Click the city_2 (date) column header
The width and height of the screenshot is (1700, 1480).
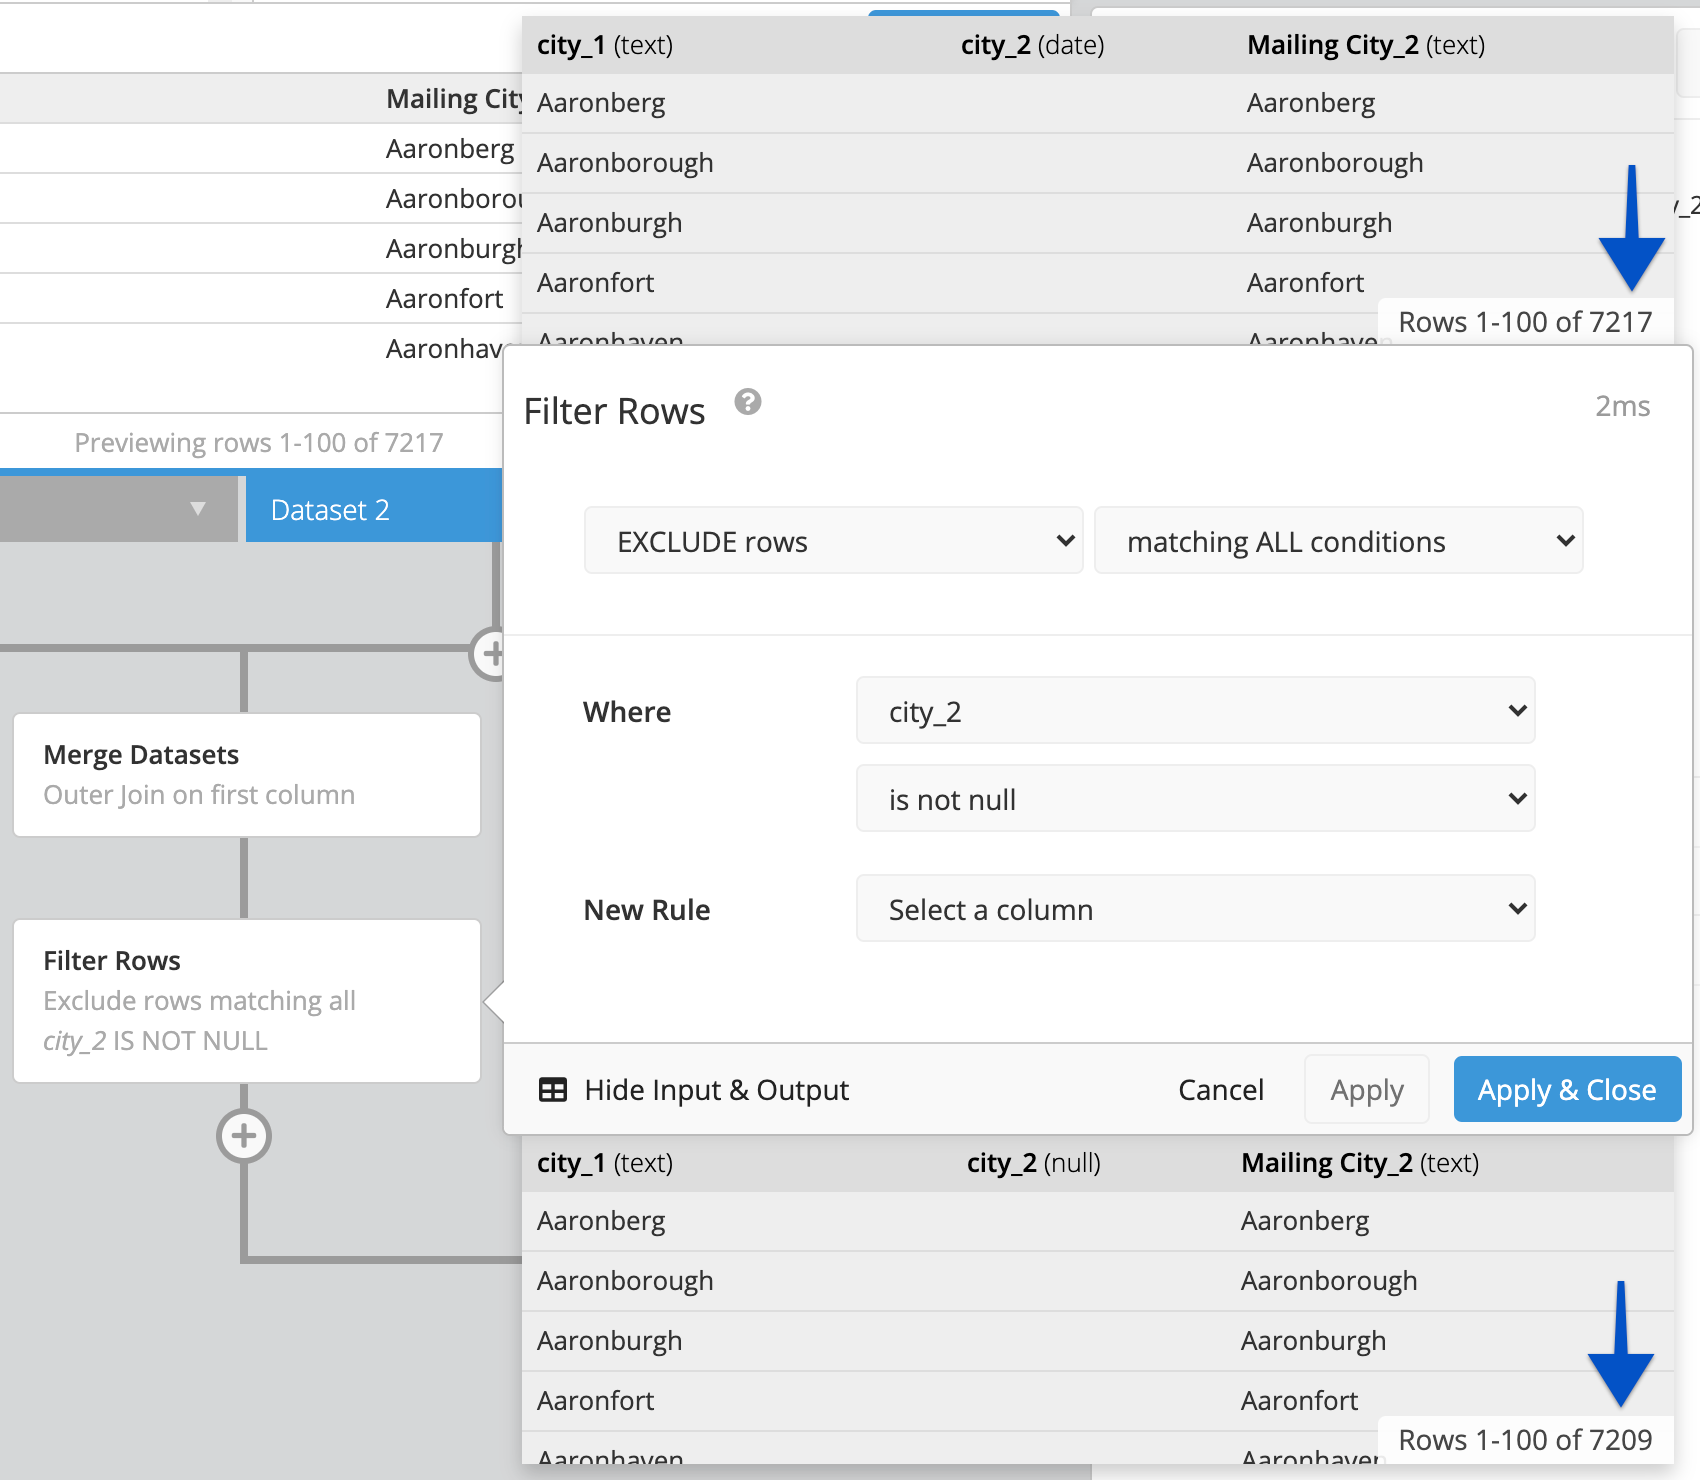point(1033,45)
